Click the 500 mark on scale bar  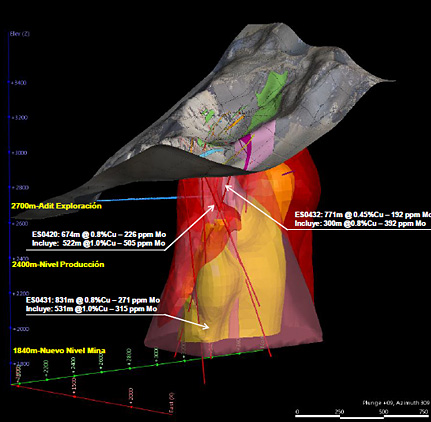384,412
